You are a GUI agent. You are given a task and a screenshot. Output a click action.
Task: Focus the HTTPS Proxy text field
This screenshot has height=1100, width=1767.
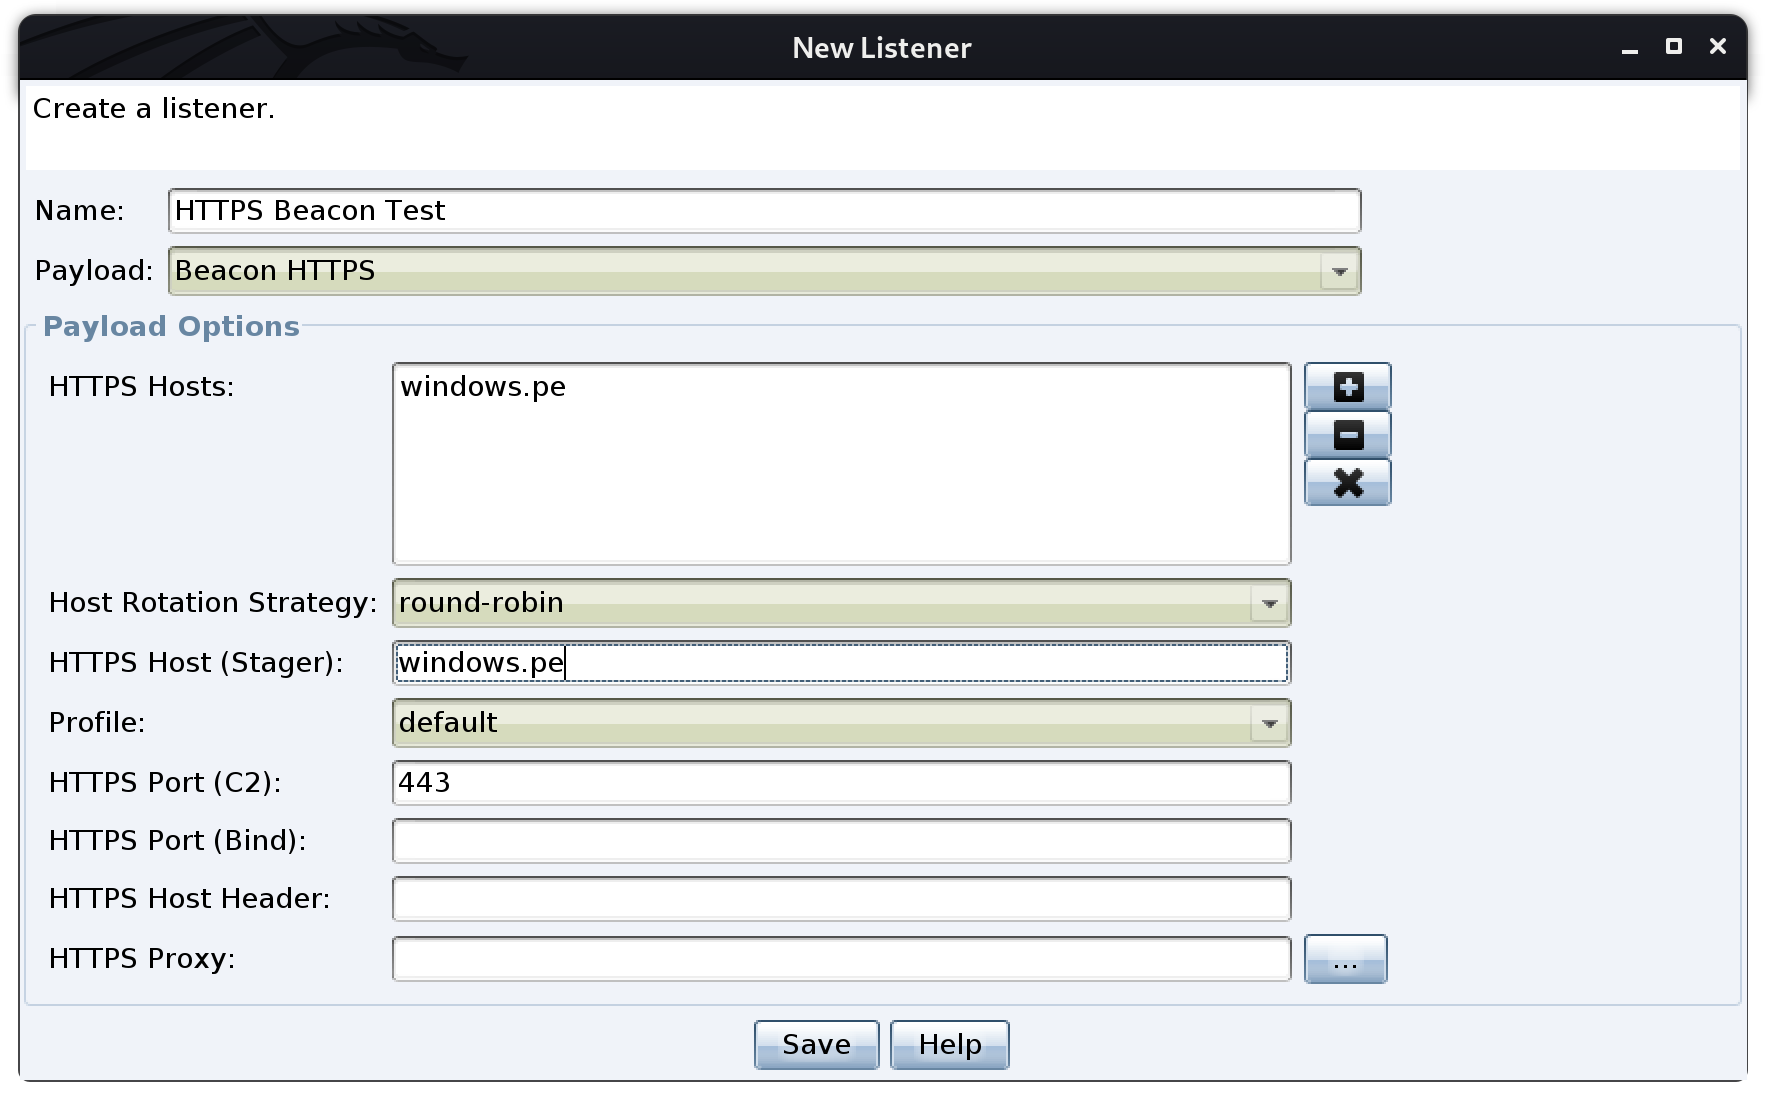(841, 959)
